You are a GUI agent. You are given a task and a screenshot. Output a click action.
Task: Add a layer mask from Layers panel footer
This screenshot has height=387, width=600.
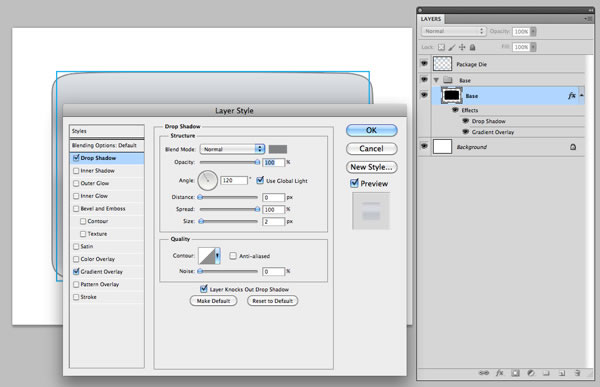point(515,372)
